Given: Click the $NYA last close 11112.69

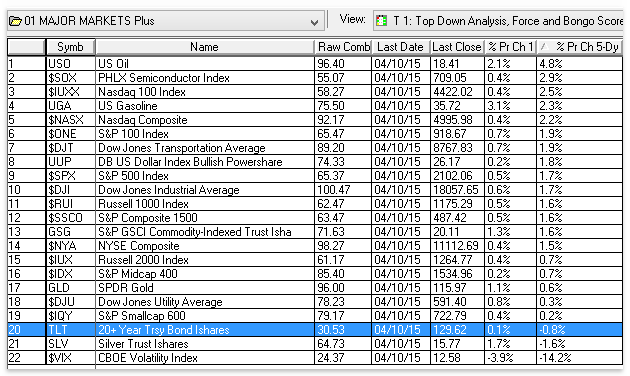Looking at the screenshot, I should [x=457, y=246].
